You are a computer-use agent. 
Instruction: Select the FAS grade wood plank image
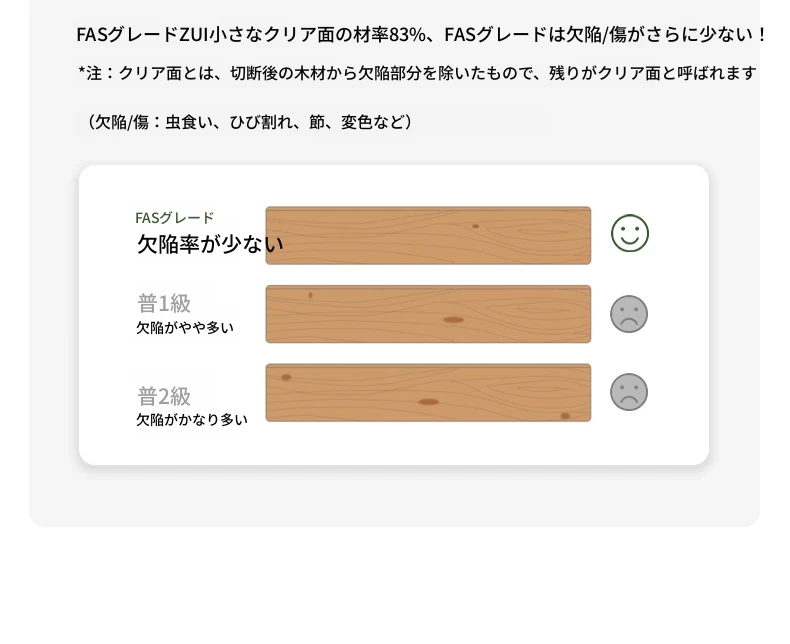point(428,235)
